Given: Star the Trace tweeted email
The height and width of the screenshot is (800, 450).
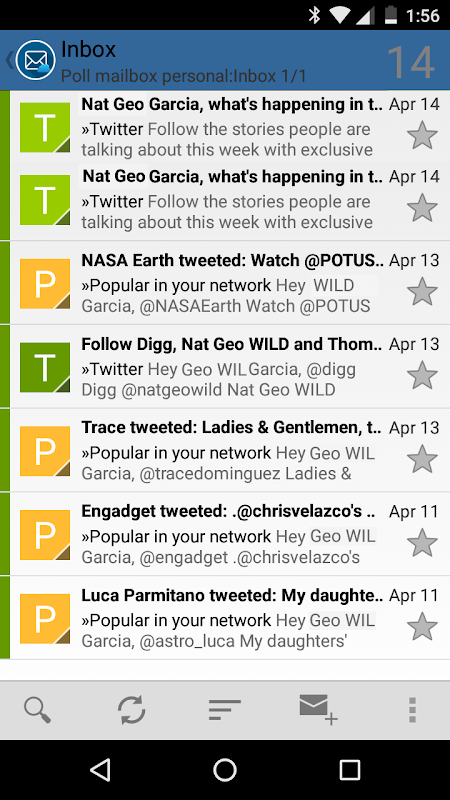Looking at the screenshot, I should (422, 459).
